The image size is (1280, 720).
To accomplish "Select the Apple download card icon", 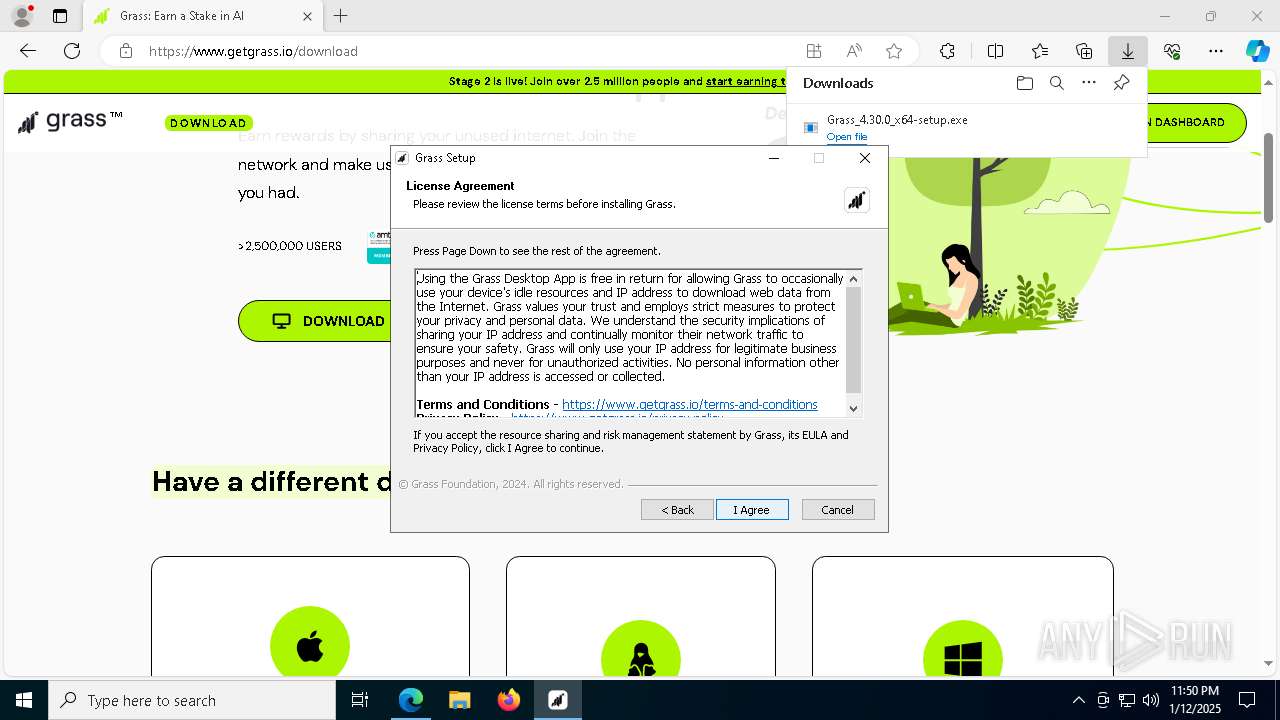I will (310, 646).
